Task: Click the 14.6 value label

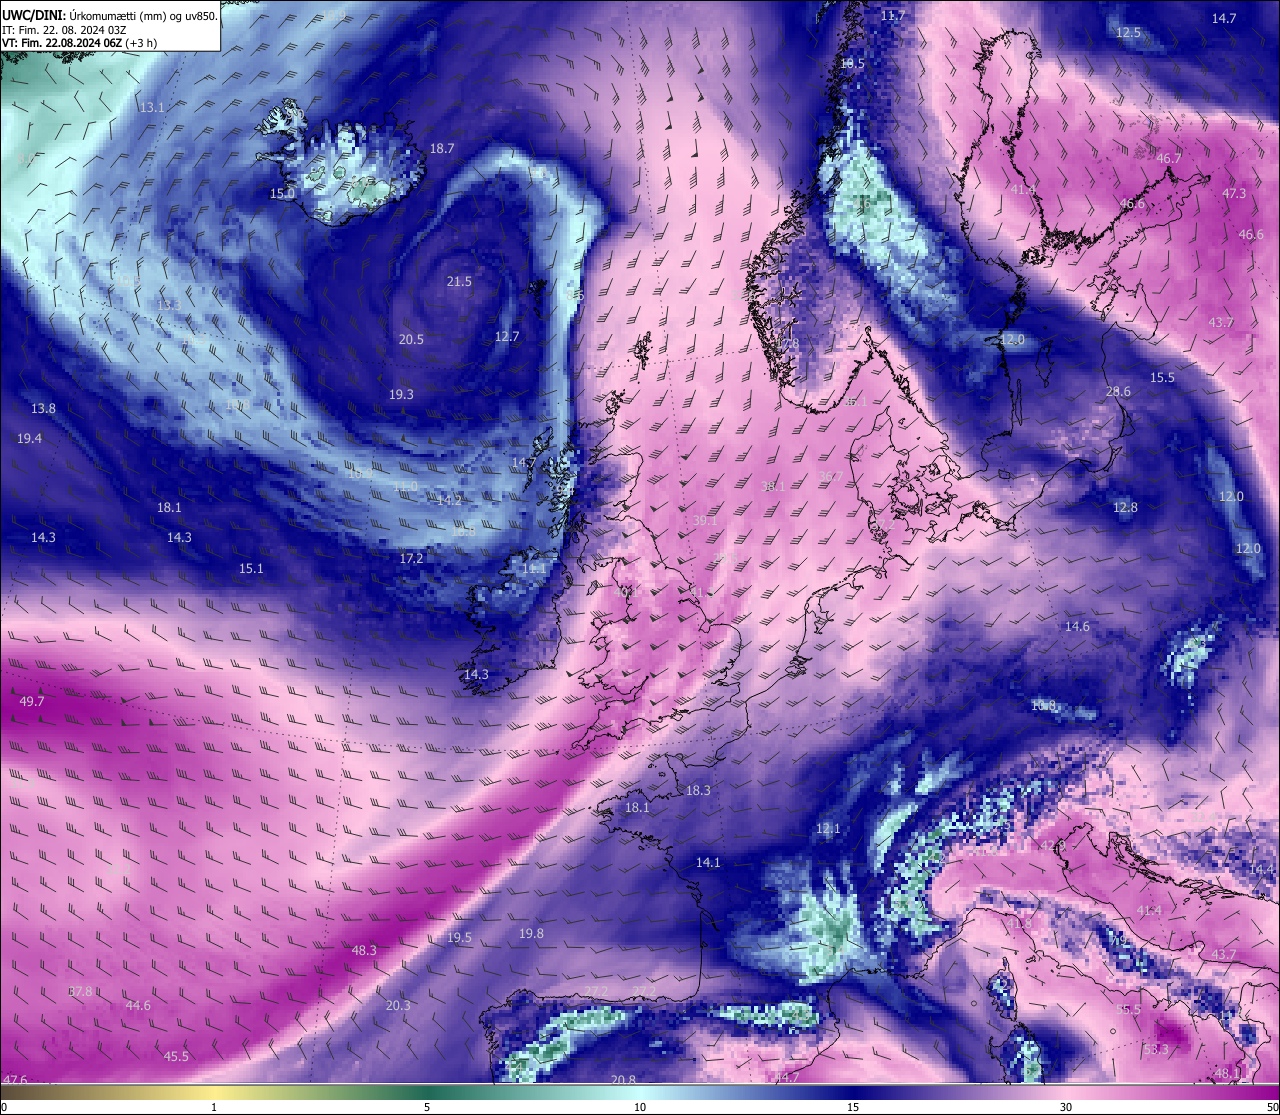Action: pyautogui.click(x=1077, y=627)
